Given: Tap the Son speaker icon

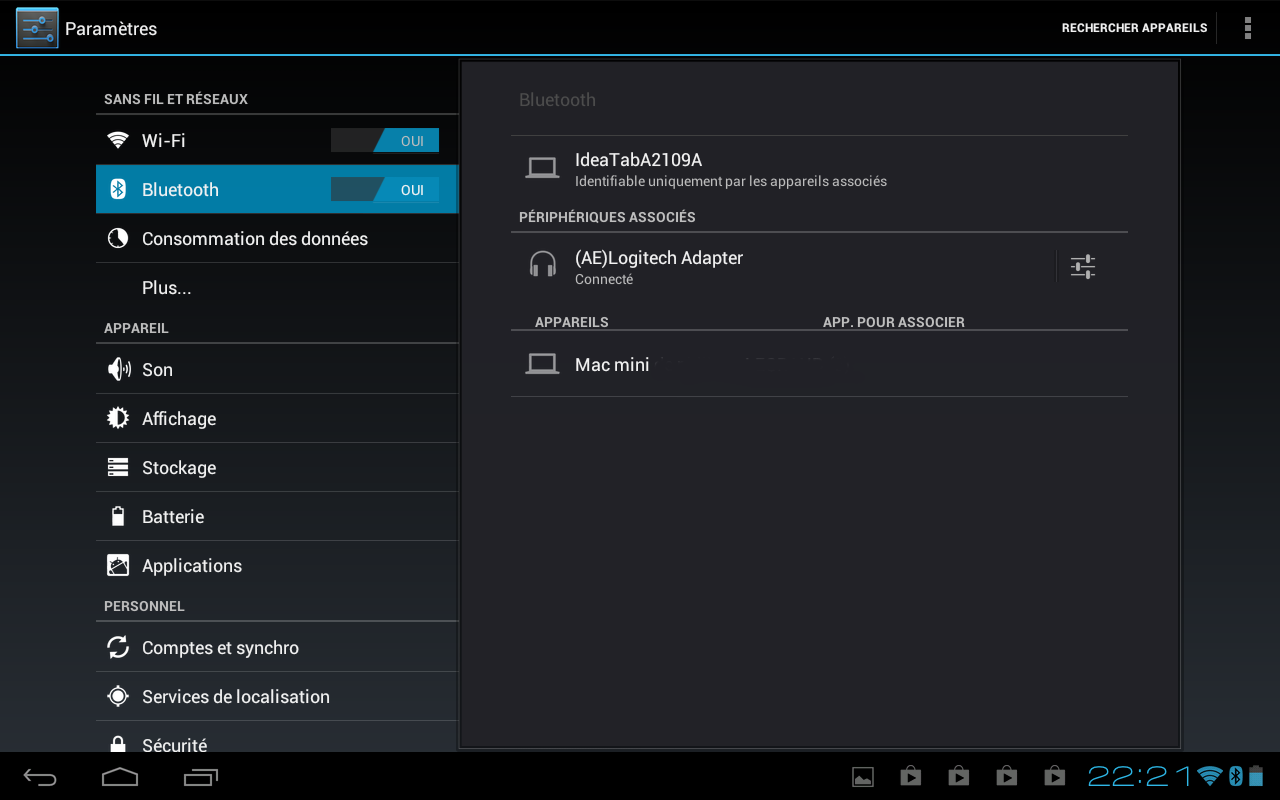Looking at the screenshot, I should [118, 369].
